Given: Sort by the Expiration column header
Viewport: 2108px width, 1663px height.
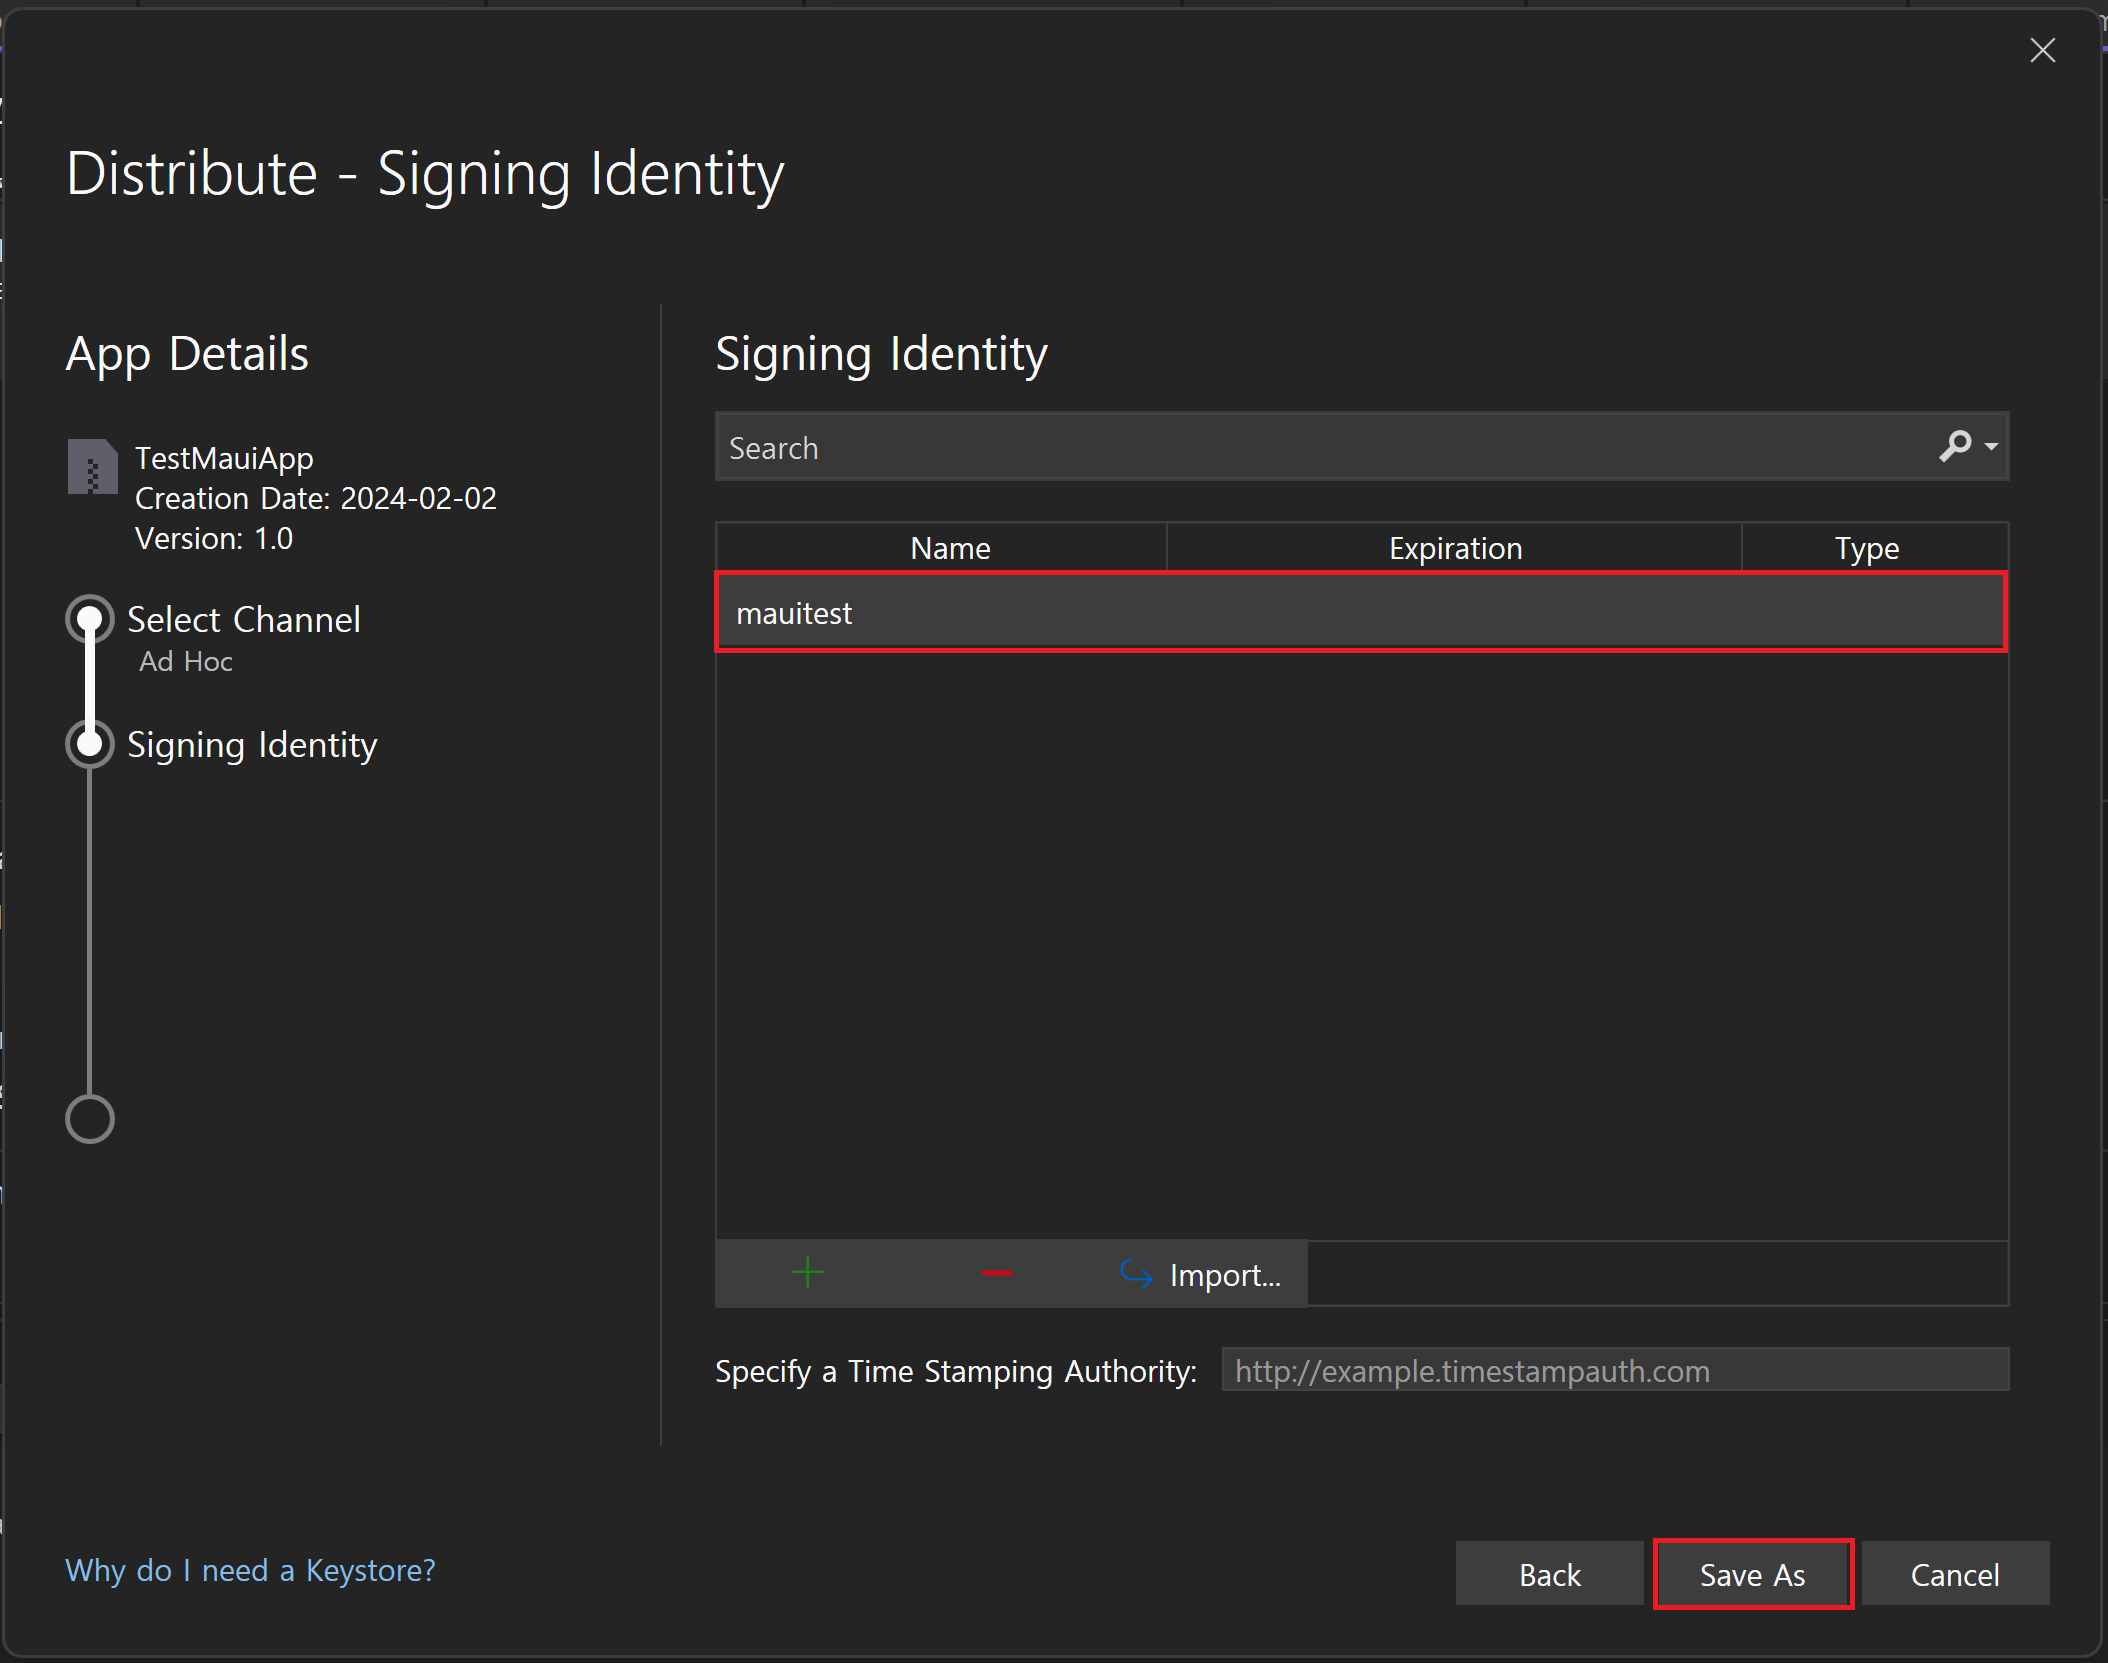Looking at the screenshot, I should tap(1454, 548).
